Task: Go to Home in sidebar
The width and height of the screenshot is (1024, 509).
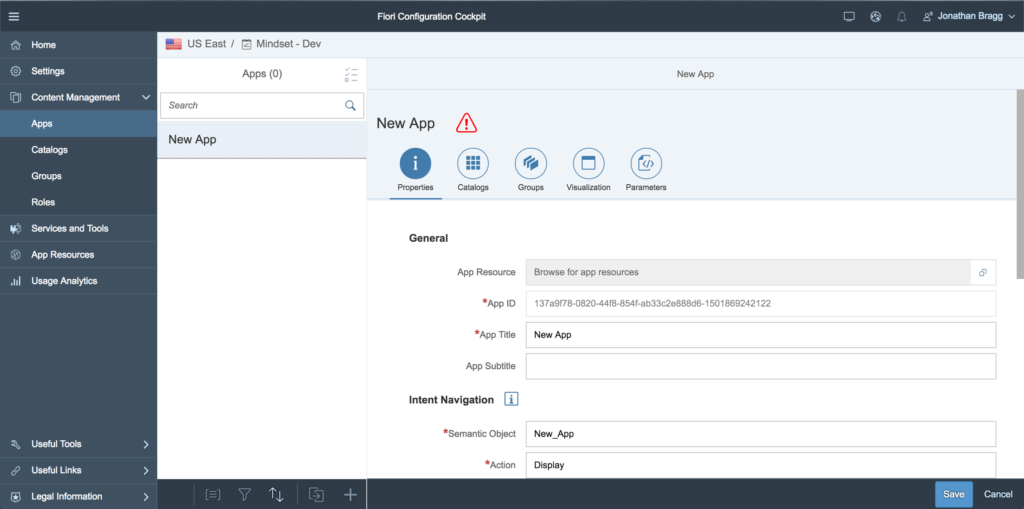Action: tap(78, 45)
